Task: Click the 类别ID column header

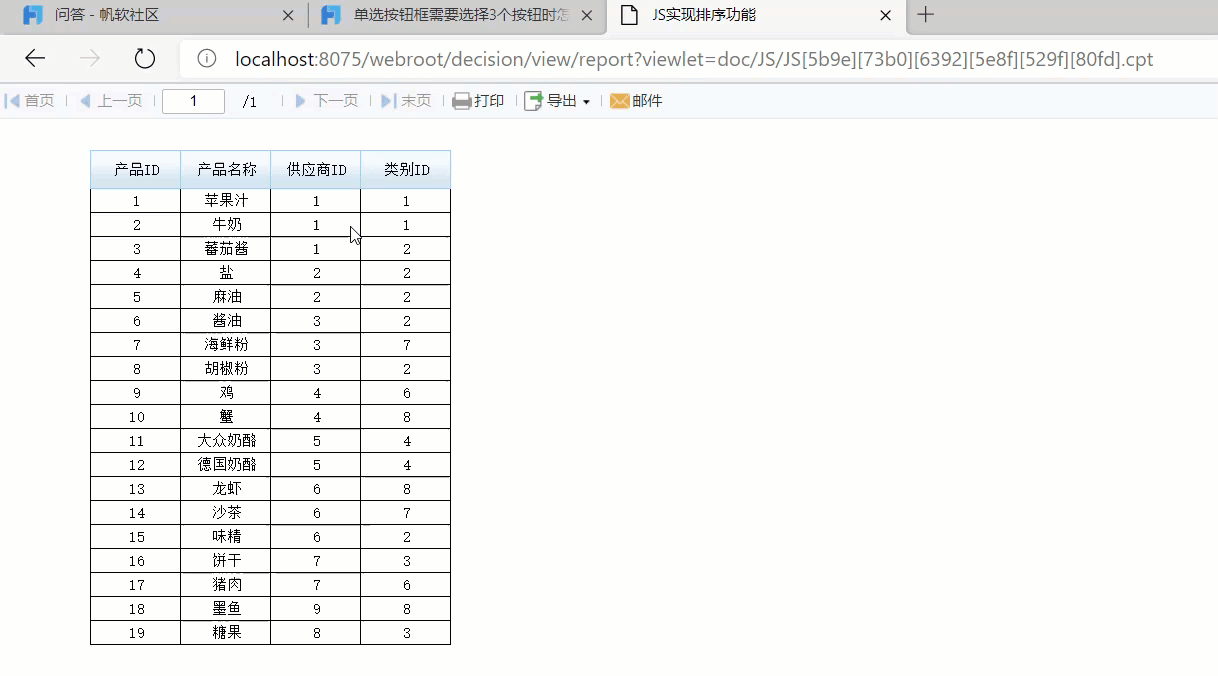Action: click(x=406, y=170)
